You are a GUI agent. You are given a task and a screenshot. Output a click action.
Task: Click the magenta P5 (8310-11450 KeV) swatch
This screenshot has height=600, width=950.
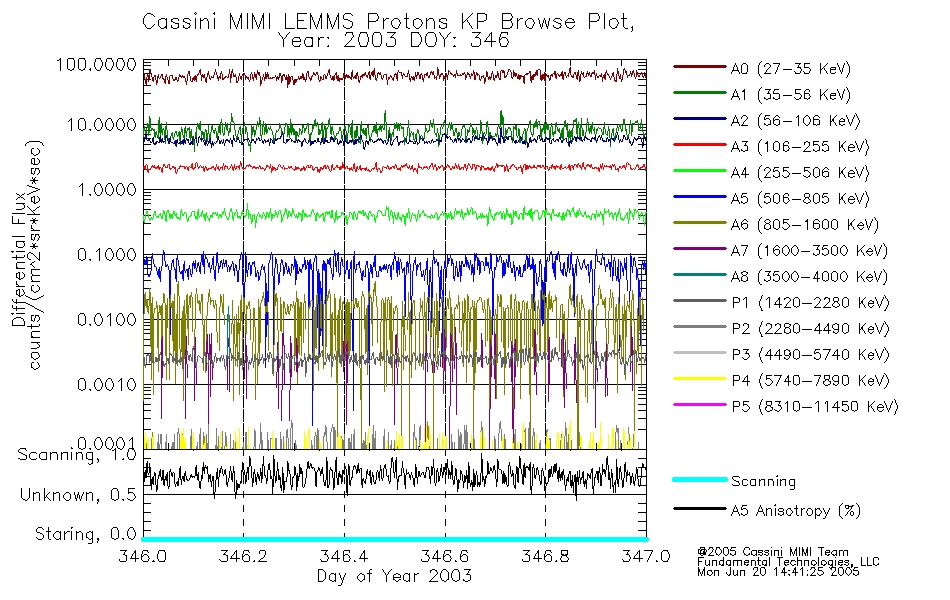[700, 405]
